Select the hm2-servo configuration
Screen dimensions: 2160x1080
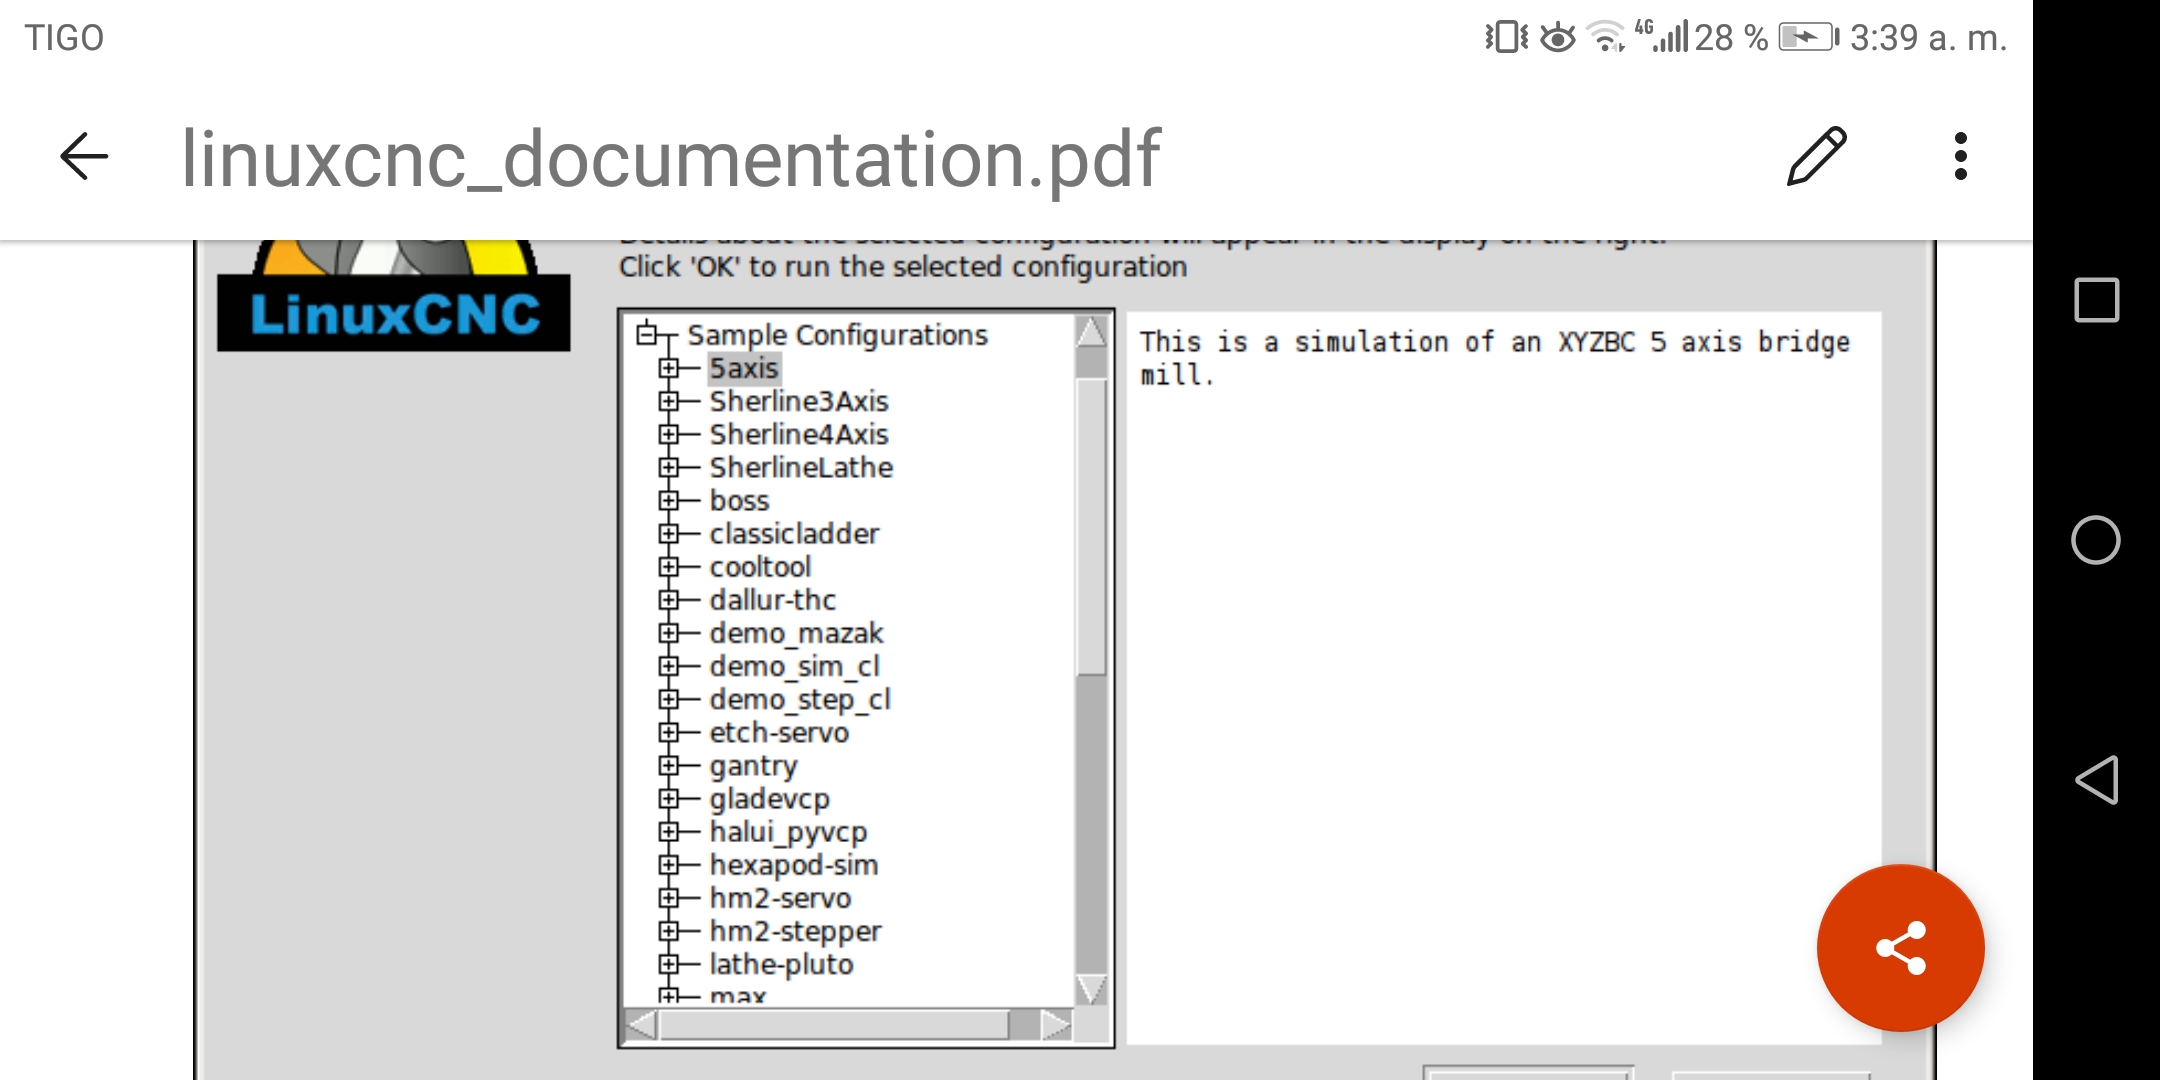(x=780, y=897)
